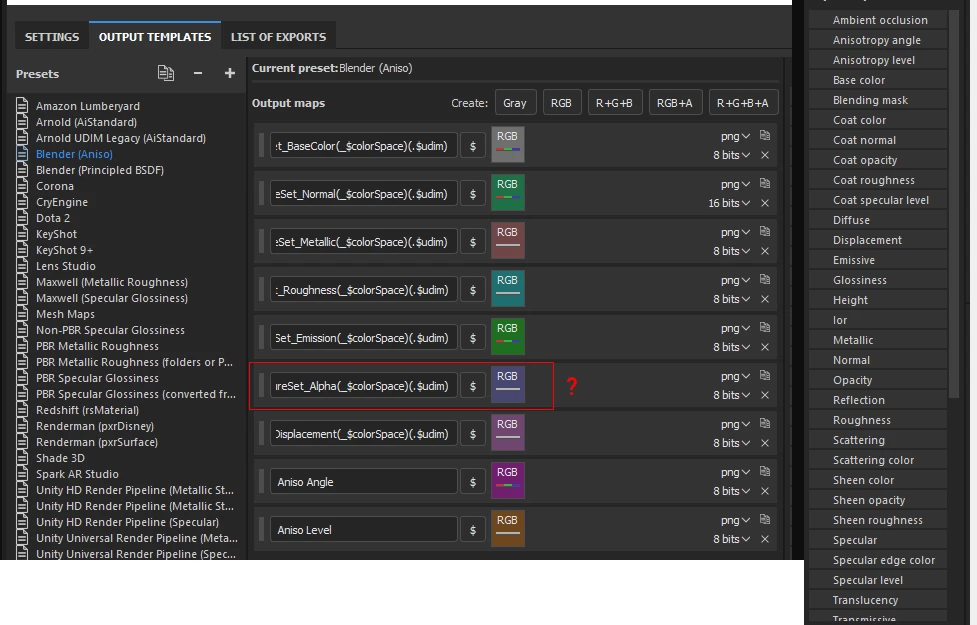The width and height of the screenshot is (977, 625).
Task: Delete the Aniso Level output map
Action: tap(765, 539)
